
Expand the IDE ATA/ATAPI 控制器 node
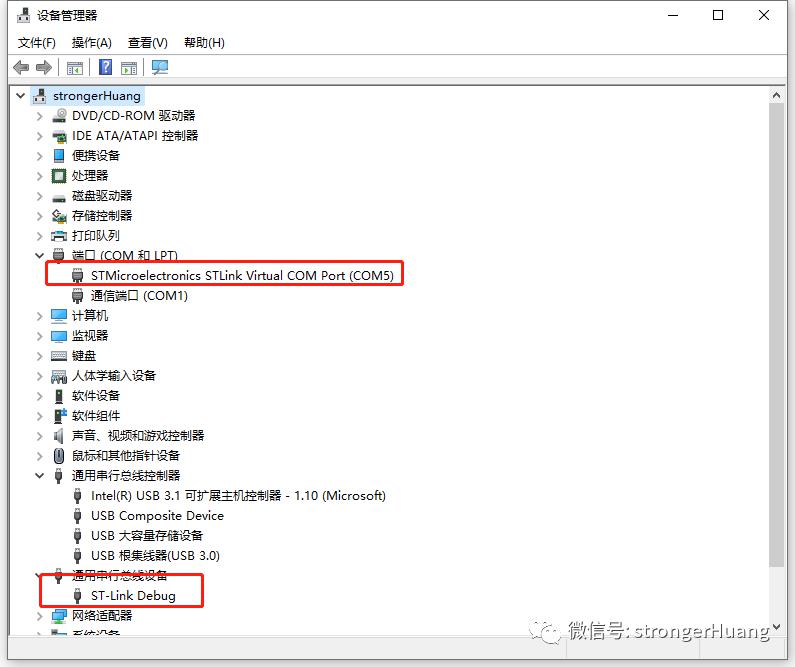tap(40, 136)
